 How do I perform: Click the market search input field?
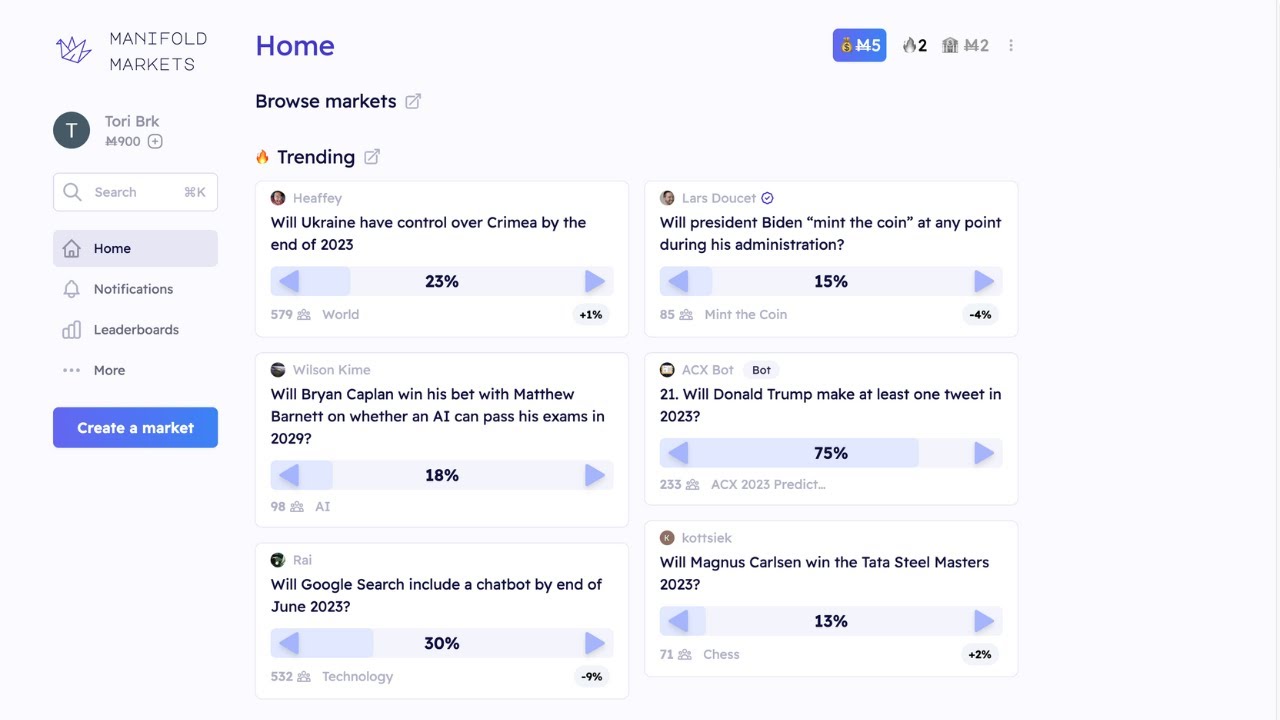[x=135, y=192]
